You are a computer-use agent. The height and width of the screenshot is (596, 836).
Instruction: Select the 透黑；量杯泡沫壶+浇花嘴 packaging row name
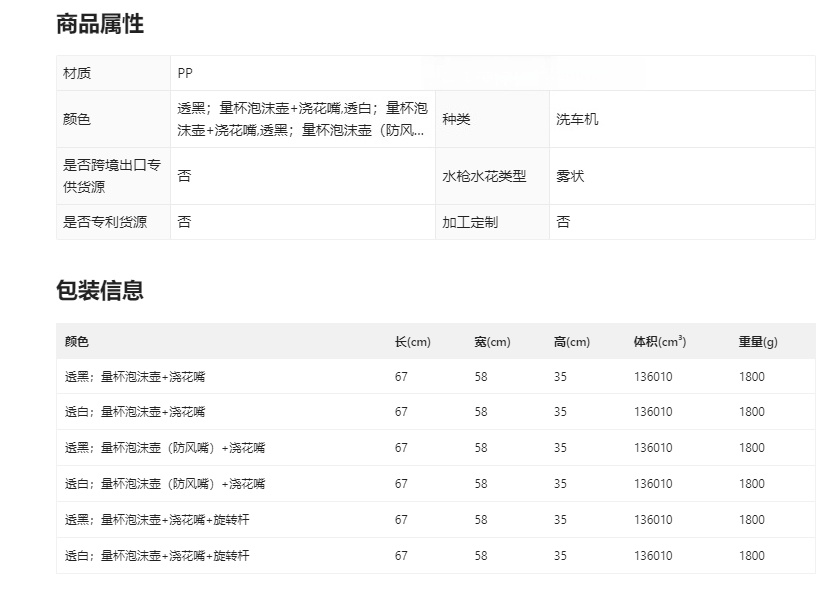point(135,377)
